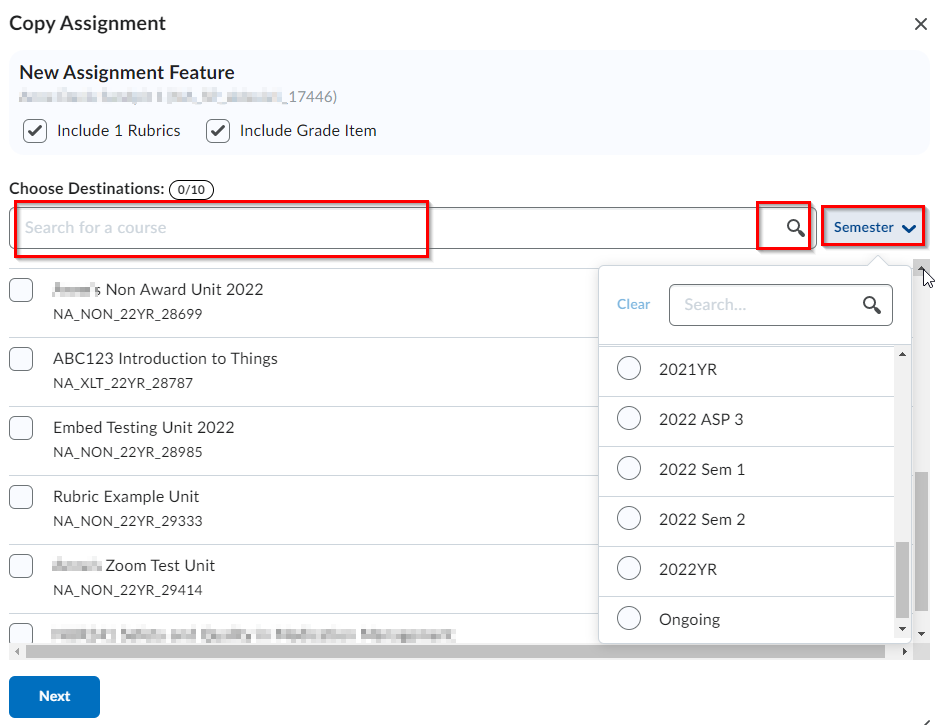Image resolution: width=936 pixels, height=725 pixels.
Task: Select the 2022 Sem 2 radio button
Action: [x=629, y=518]
